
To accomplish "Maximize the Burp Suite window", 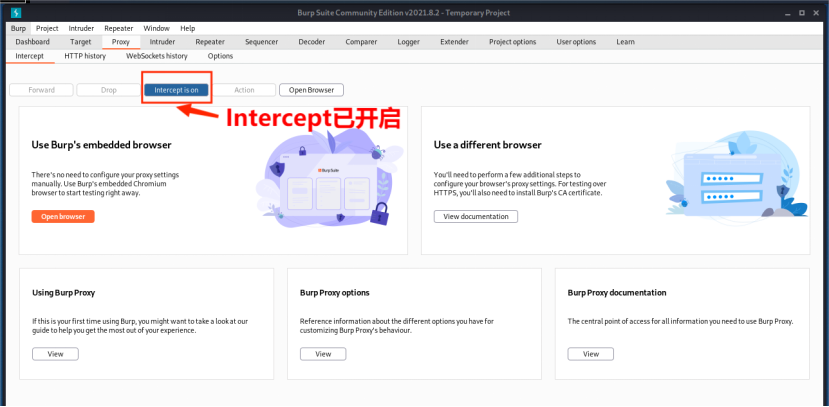I will (x=802, y=13).
